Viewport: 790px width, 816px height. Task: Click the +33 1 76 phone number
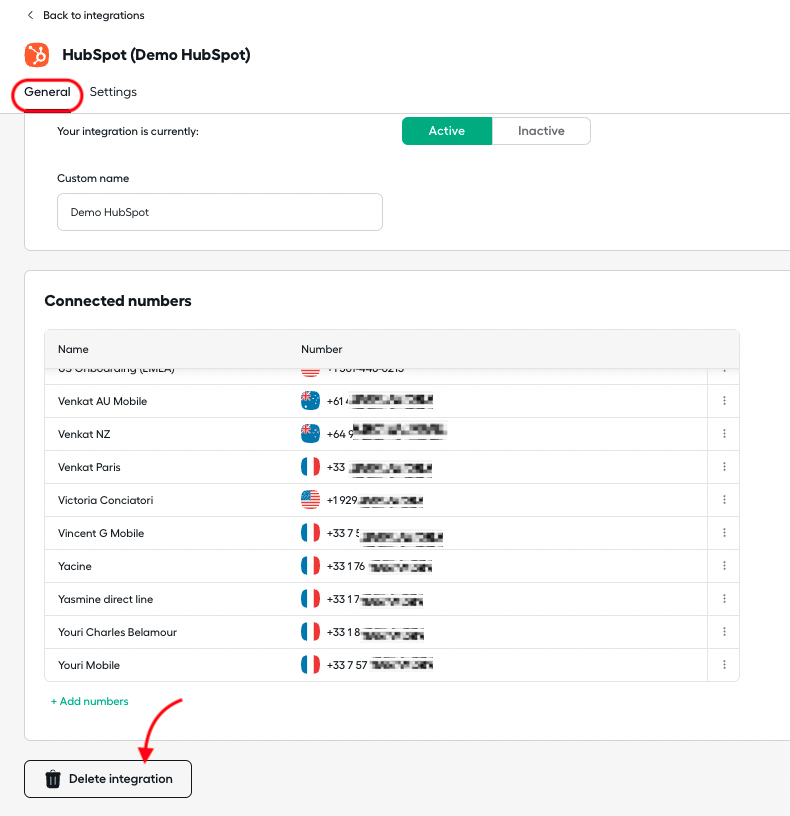pos(379,566)
